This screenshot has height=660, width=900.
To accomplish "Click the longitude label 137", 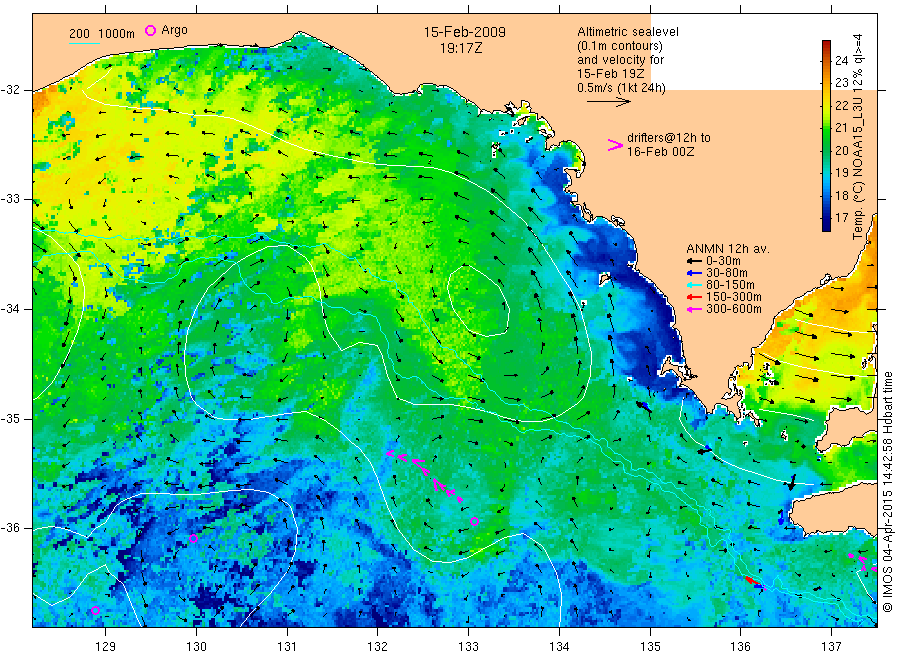I will pyautogui.click(x=831, y=647).
